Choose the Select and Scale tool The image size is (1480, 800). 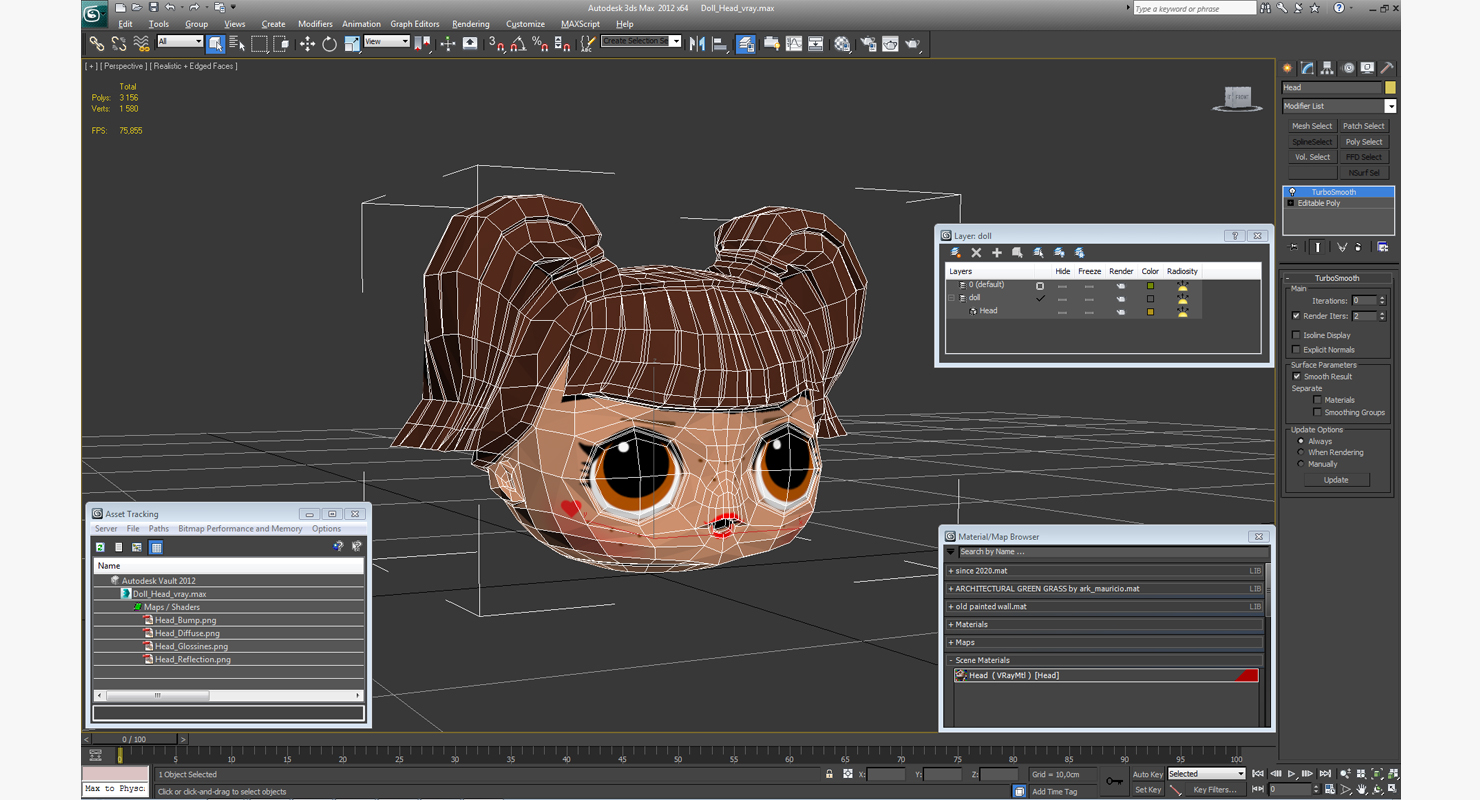[351, 44]
